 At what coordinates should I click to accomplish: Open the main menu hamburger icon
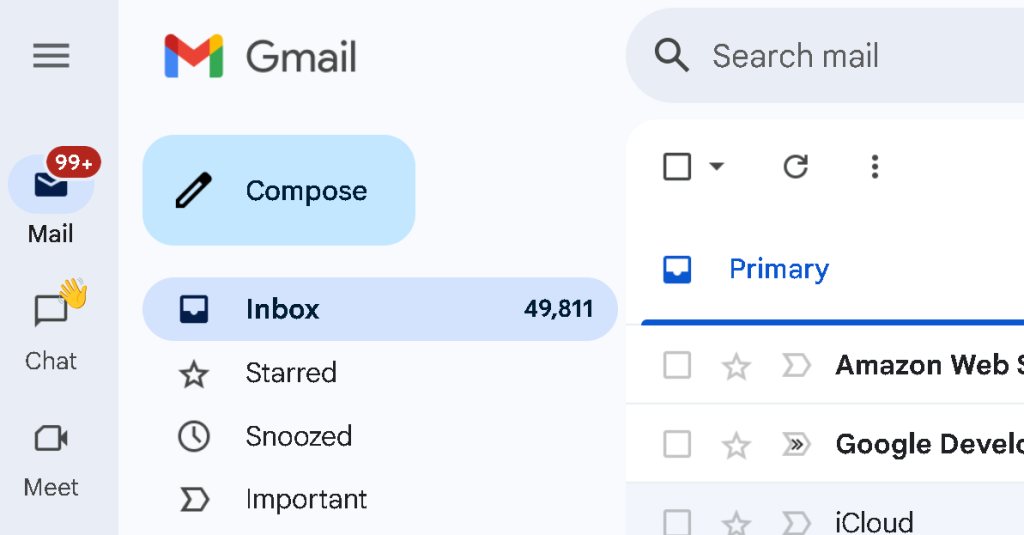point(51,56)
